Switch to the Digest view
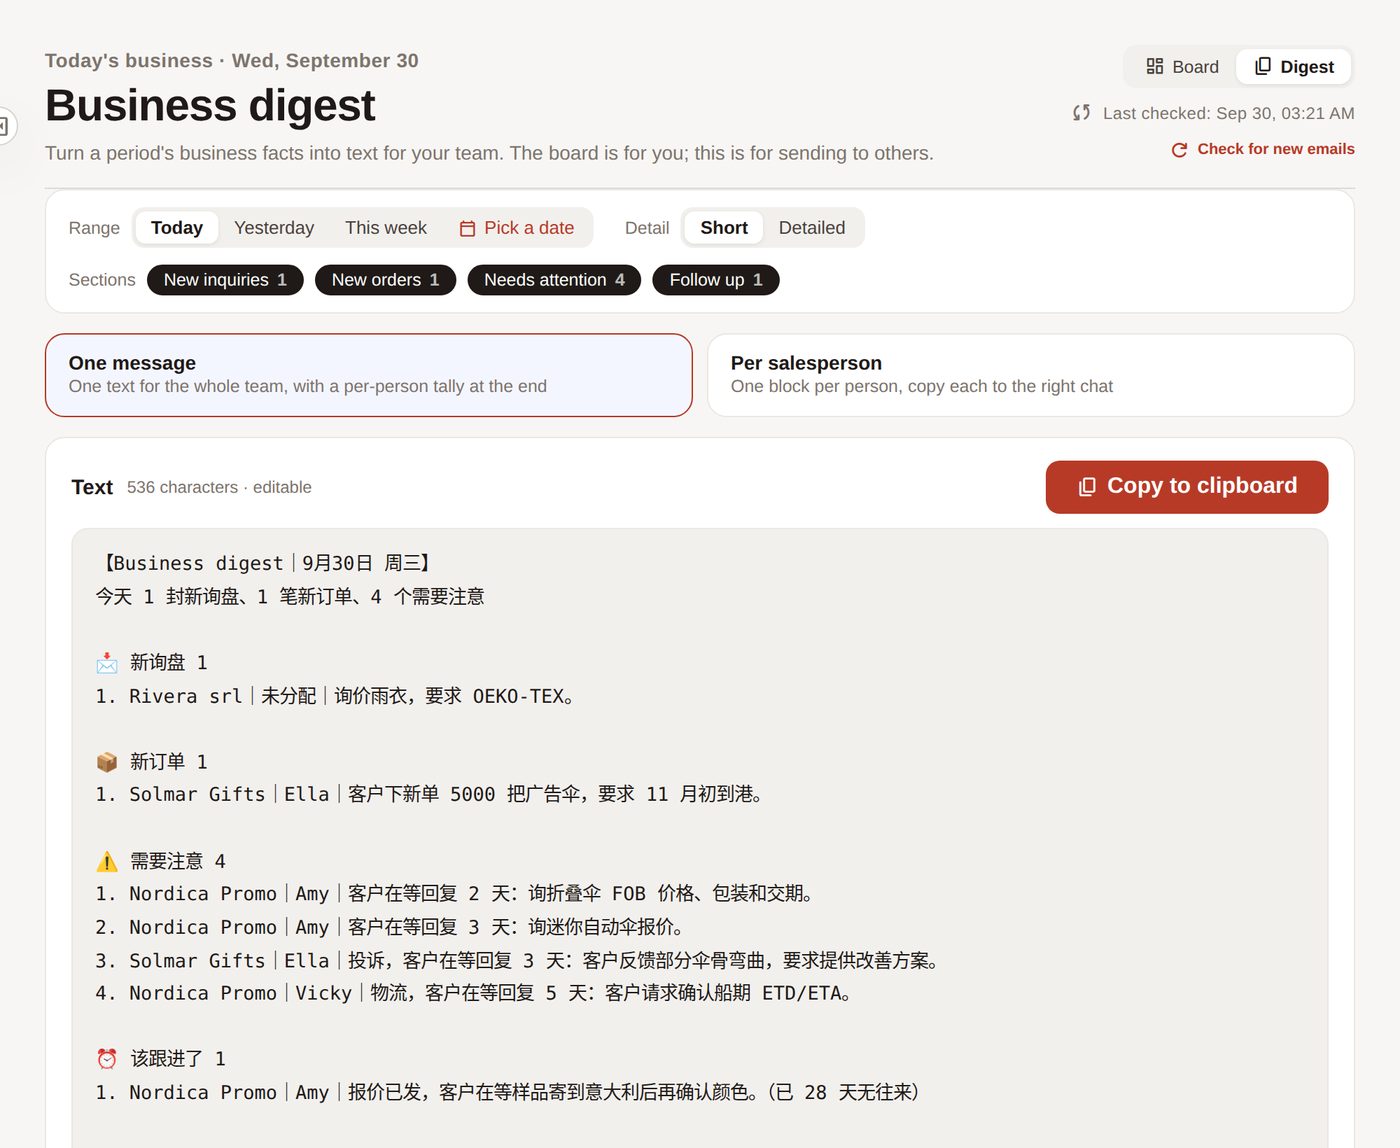Image resolution: width=1400 pixels, height=1148 pixels. (x=1294, y=67)
